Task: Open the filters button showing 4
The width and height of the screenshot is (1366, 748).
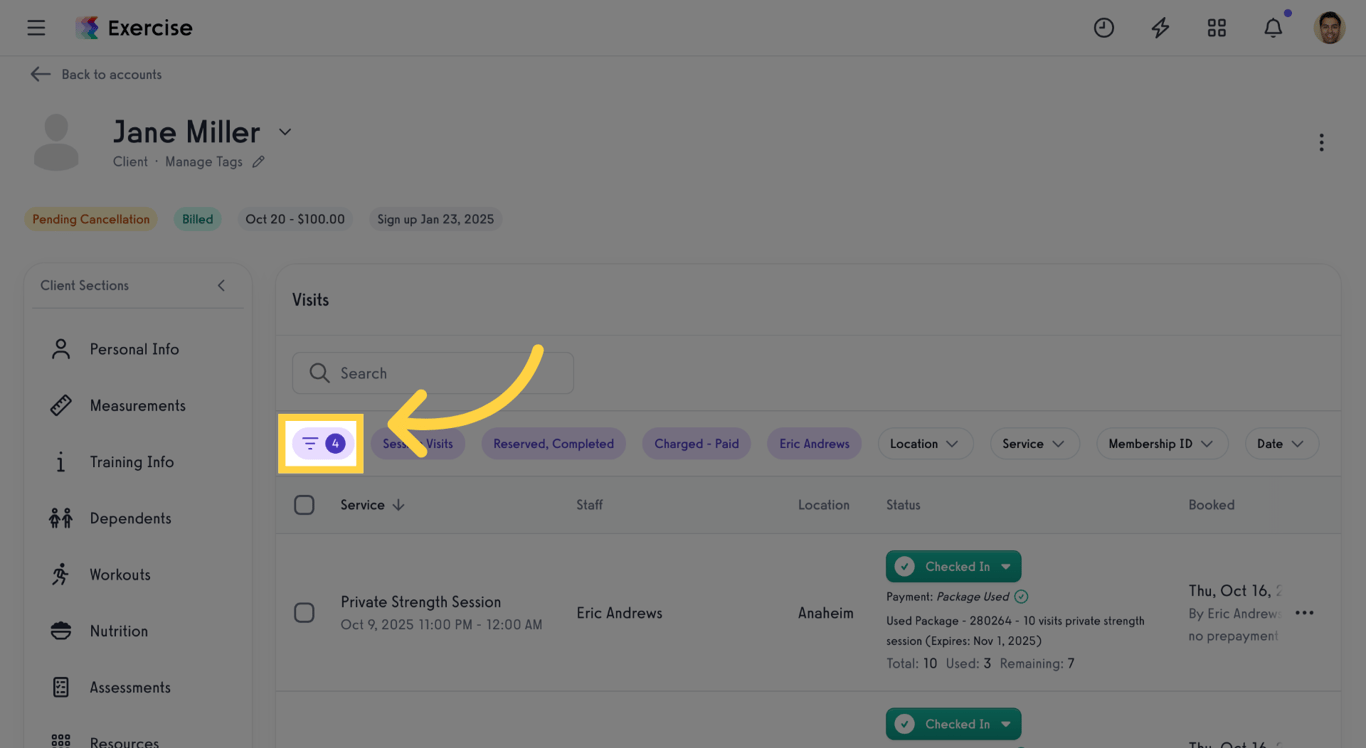Action: point(322,443)
